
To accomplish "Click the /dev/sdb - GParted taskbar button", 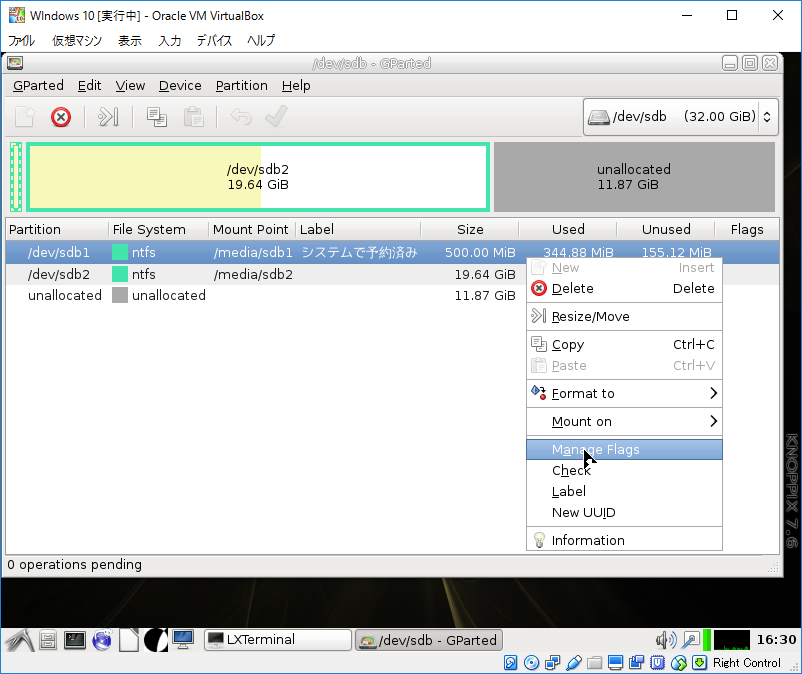I will [429, 640].
